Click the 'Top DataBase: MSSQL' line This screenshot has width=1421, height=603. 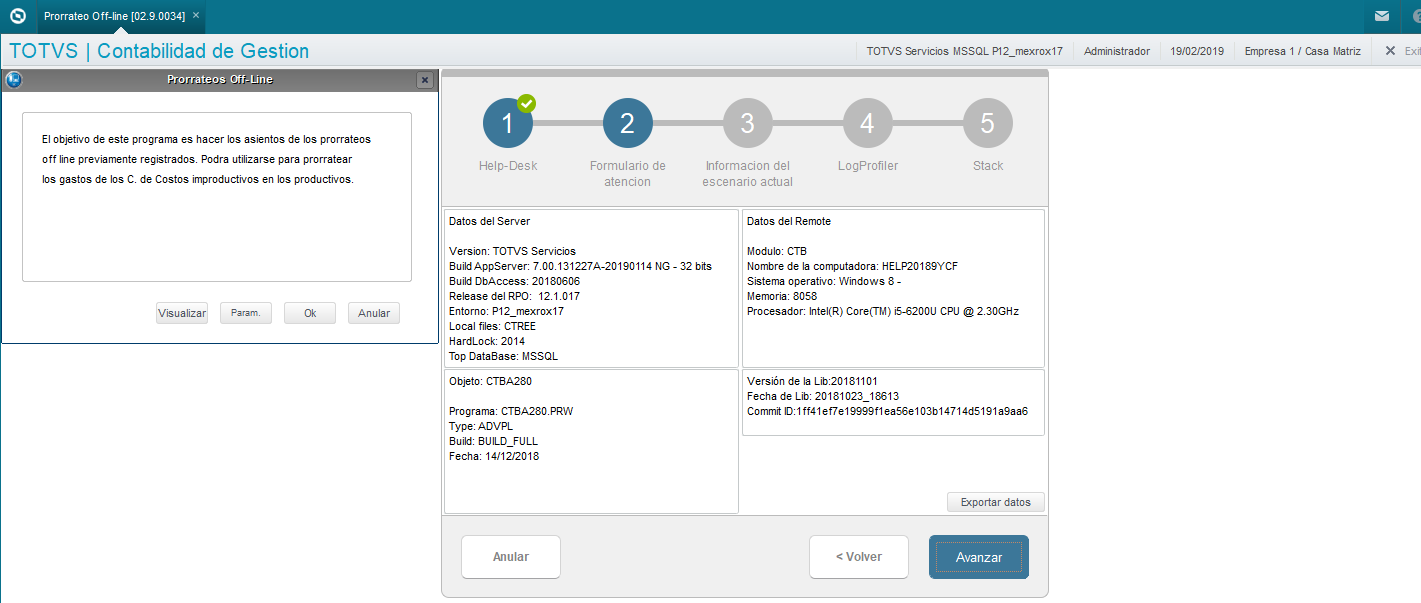tap(503, 356)
